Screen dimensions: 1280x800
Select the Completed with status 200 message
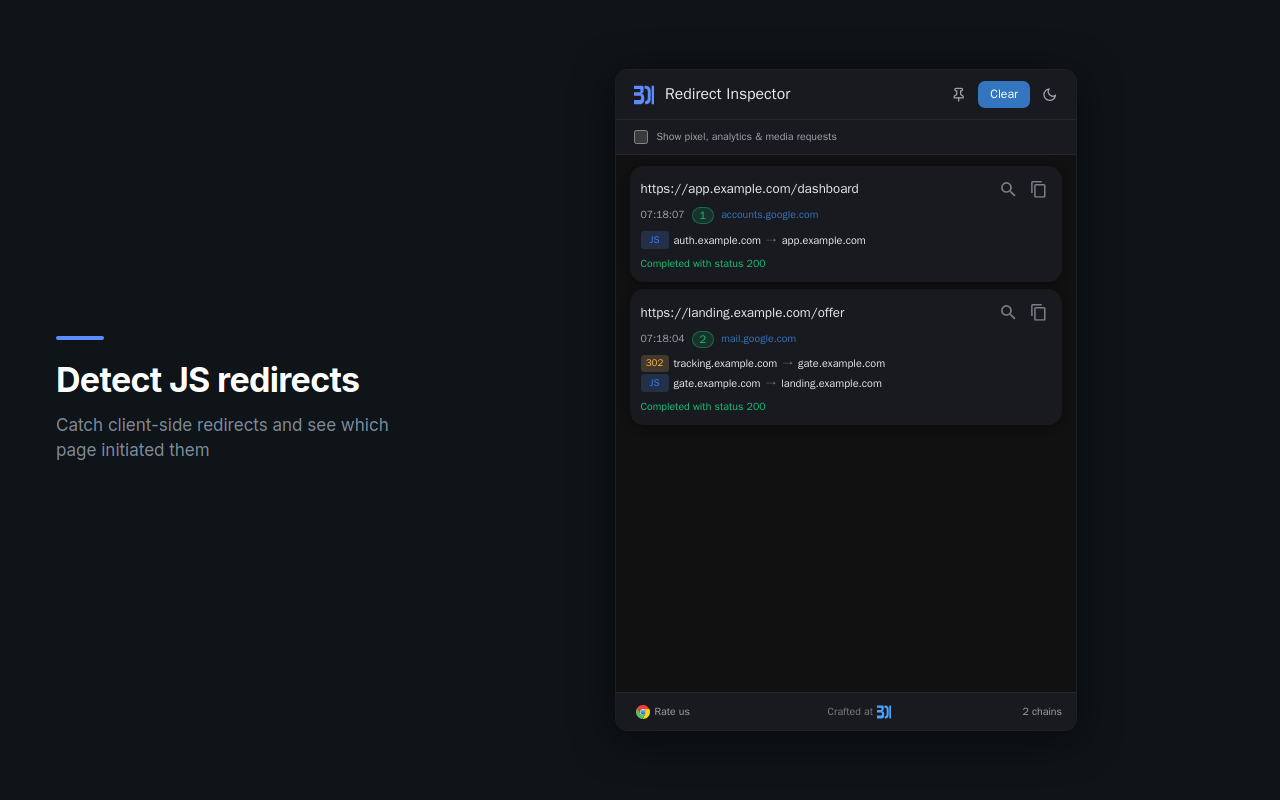[x=702, y=263]
